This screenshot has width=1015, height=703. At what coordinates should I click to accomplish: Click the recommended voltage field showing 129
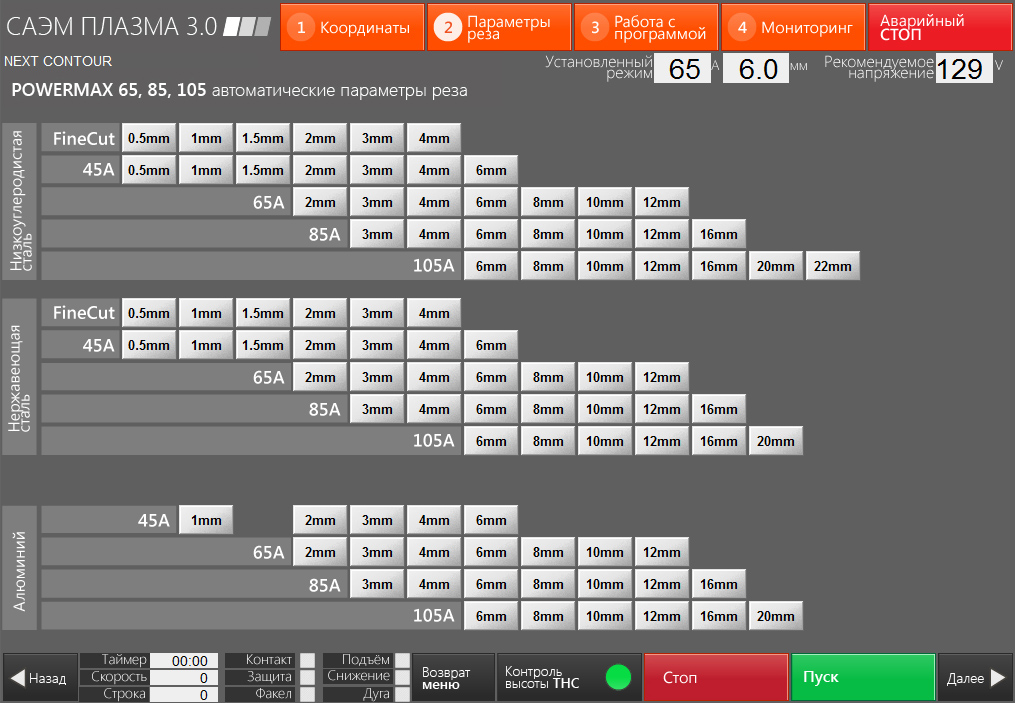click(964, 69)
